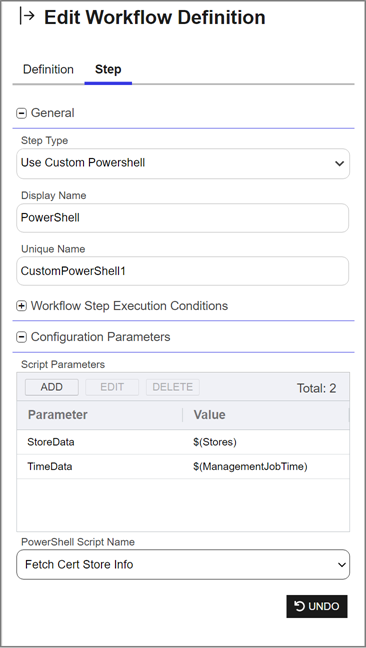Click the undo arrow icon
Screen dimensions: 366x648
299,606
